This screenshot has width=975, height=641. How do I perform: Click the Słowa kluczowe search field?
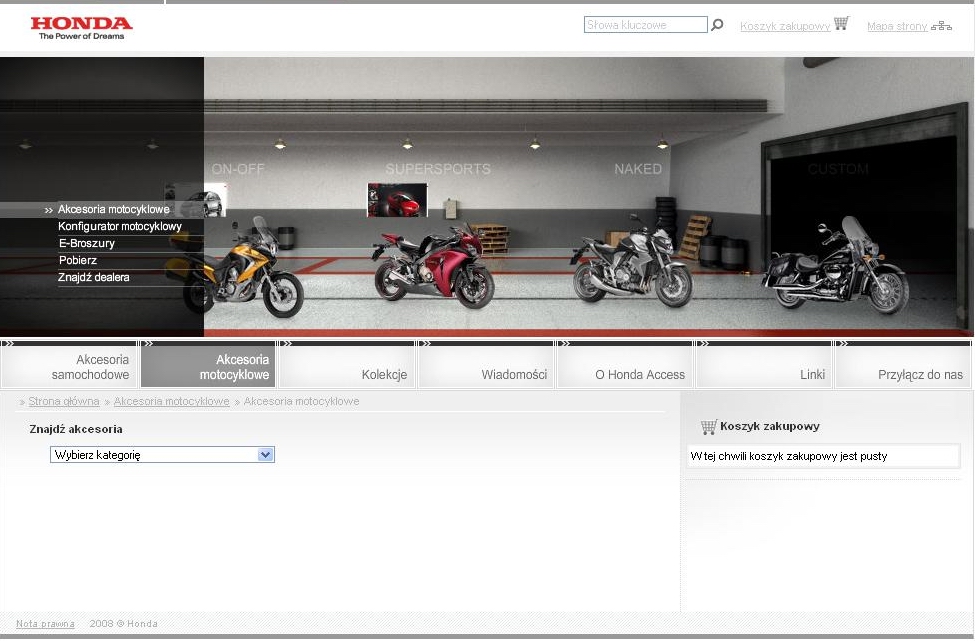[x=645, y=25]
